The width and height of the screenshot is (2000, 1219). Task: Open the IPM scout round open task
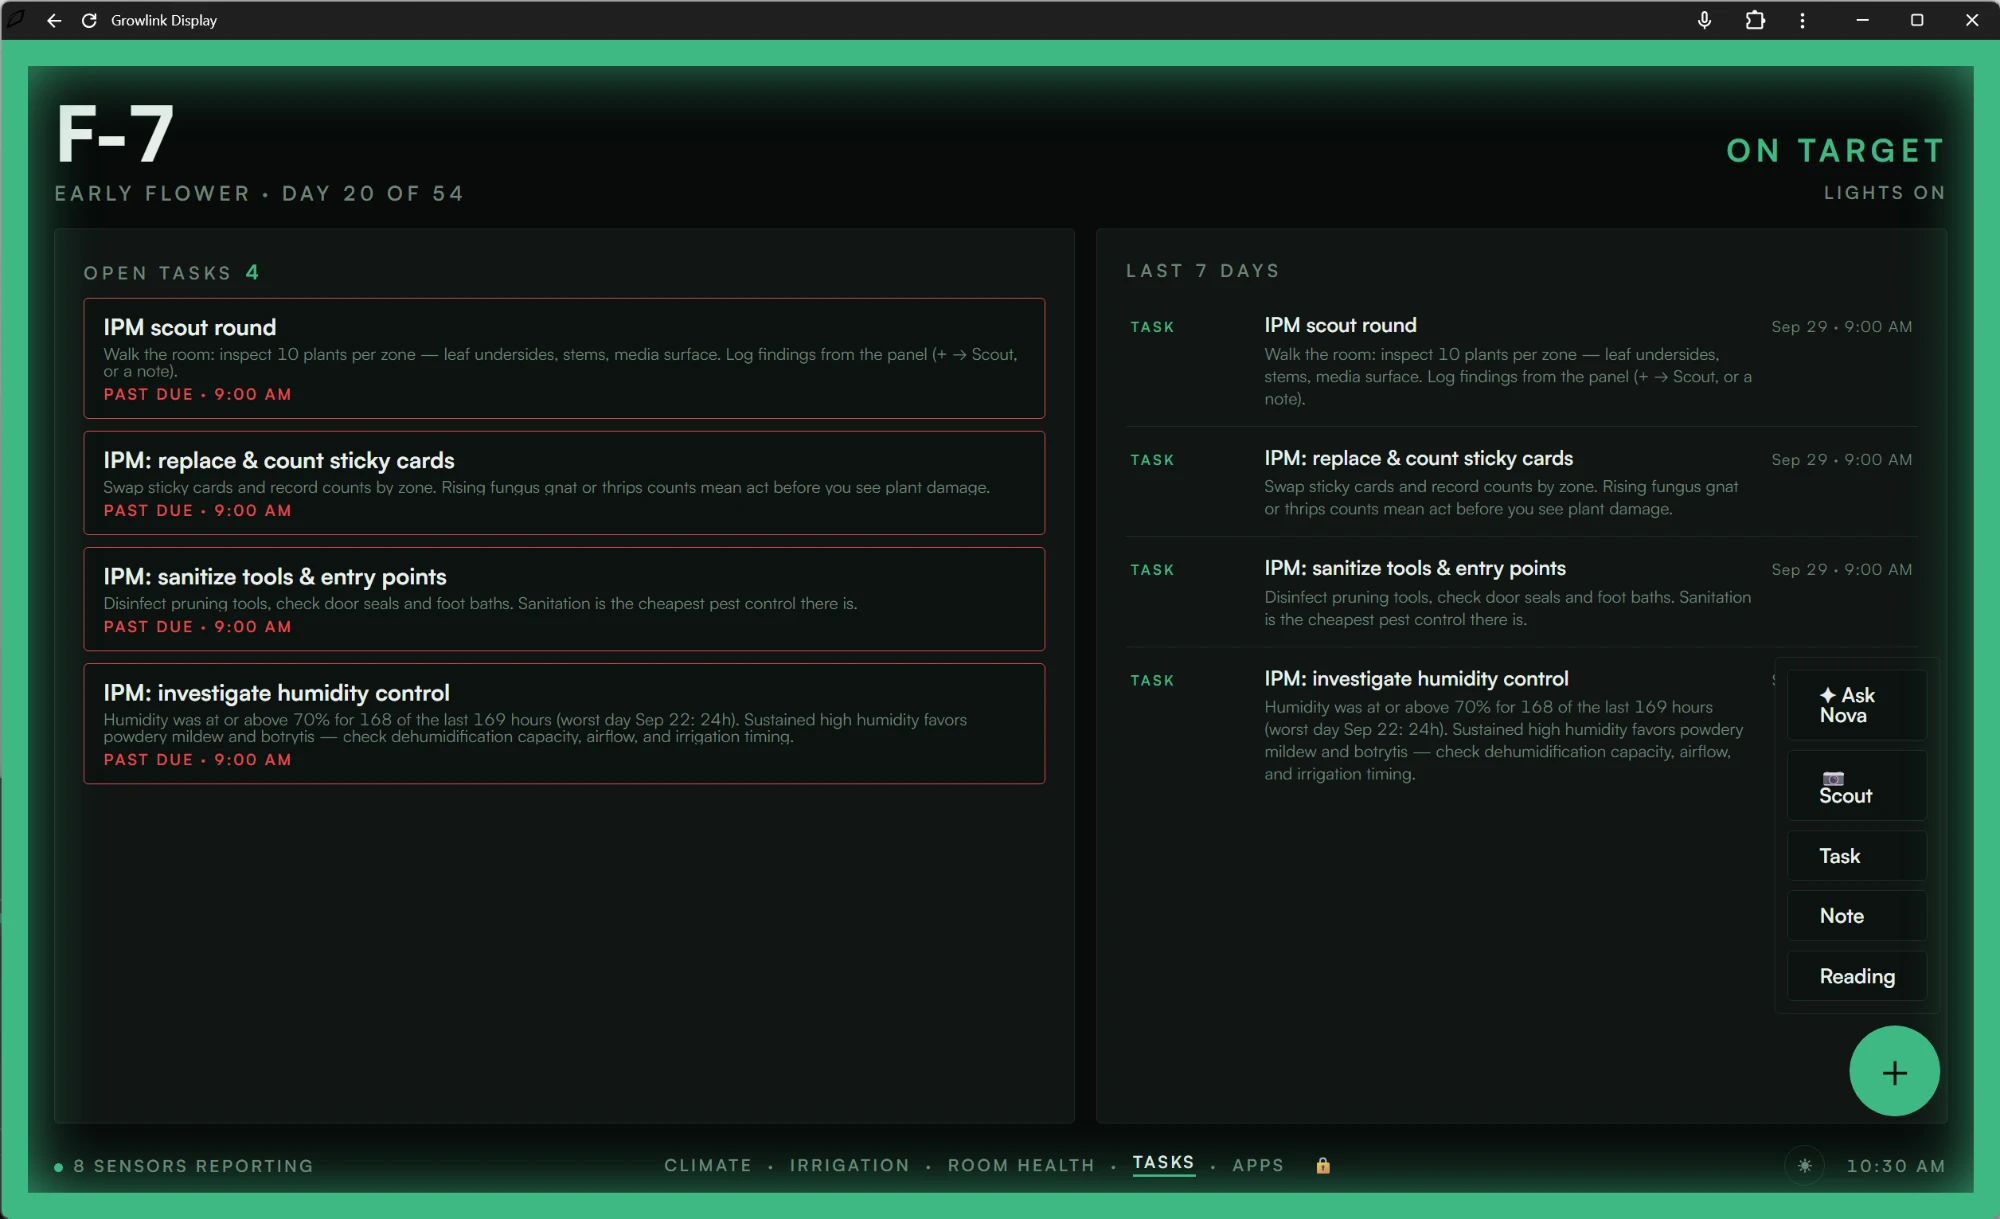click(564, 358)
